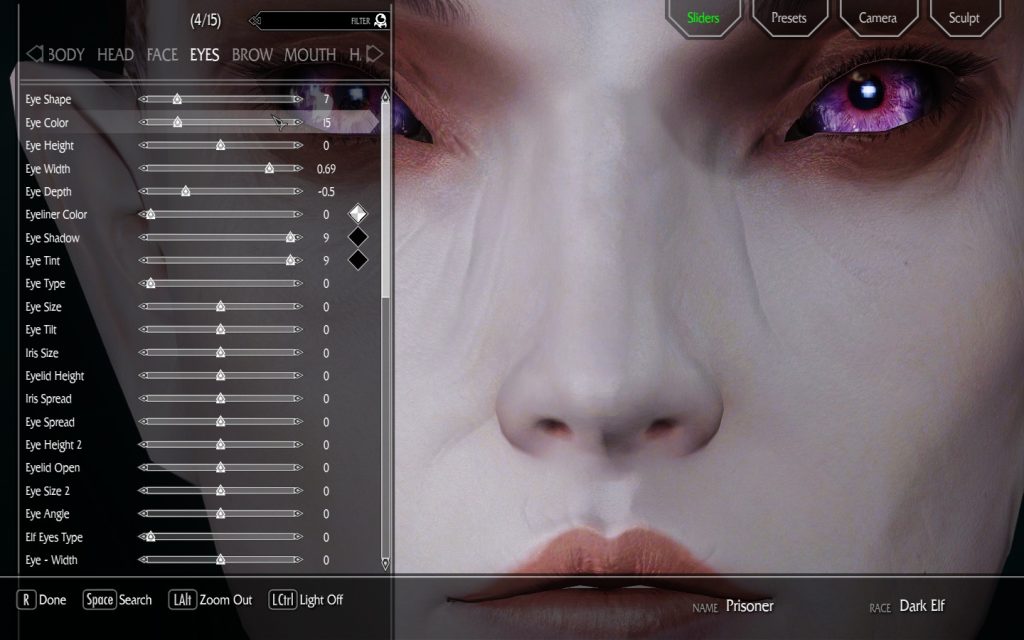Select the Eye Spread row label

(x=50, y=422)
